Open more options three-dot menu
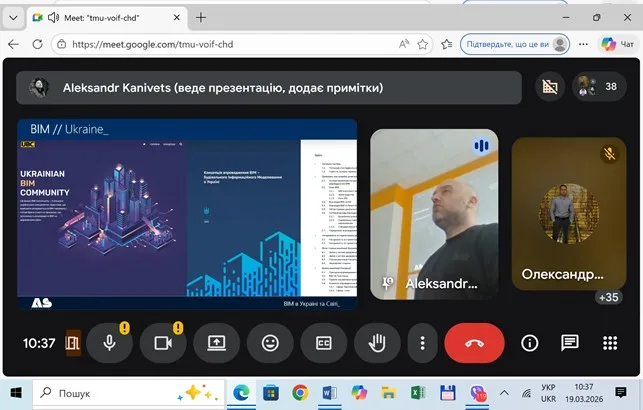The height and width of the screenshot is (410, 643). pyautogui.click(x=423, y=343)
